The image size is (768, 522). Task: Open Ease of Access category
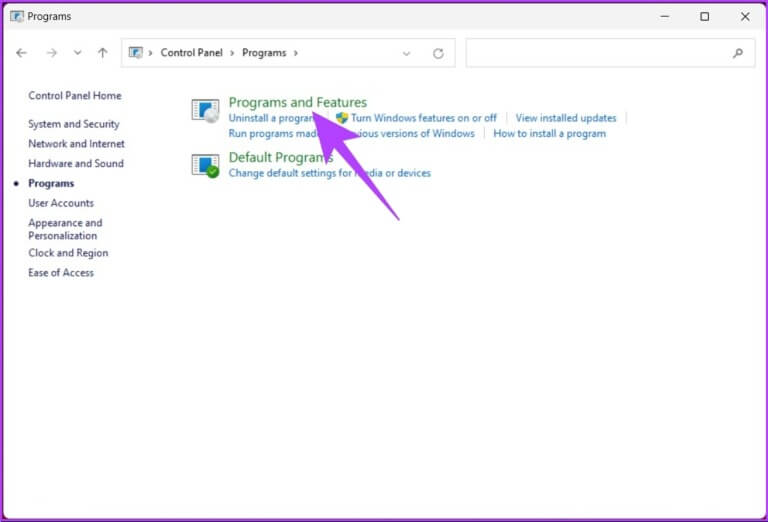coord(61,273)
